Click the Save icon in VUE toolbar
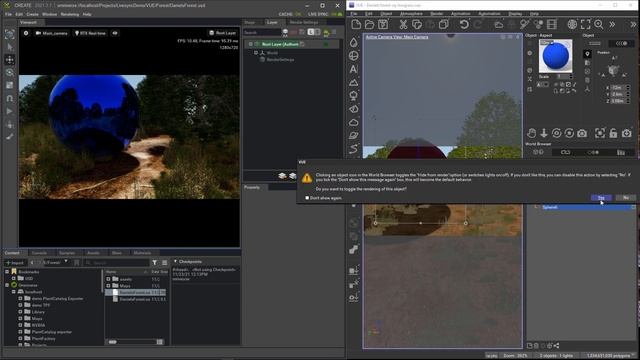640x360 pixels. click(x=383, y=24)
